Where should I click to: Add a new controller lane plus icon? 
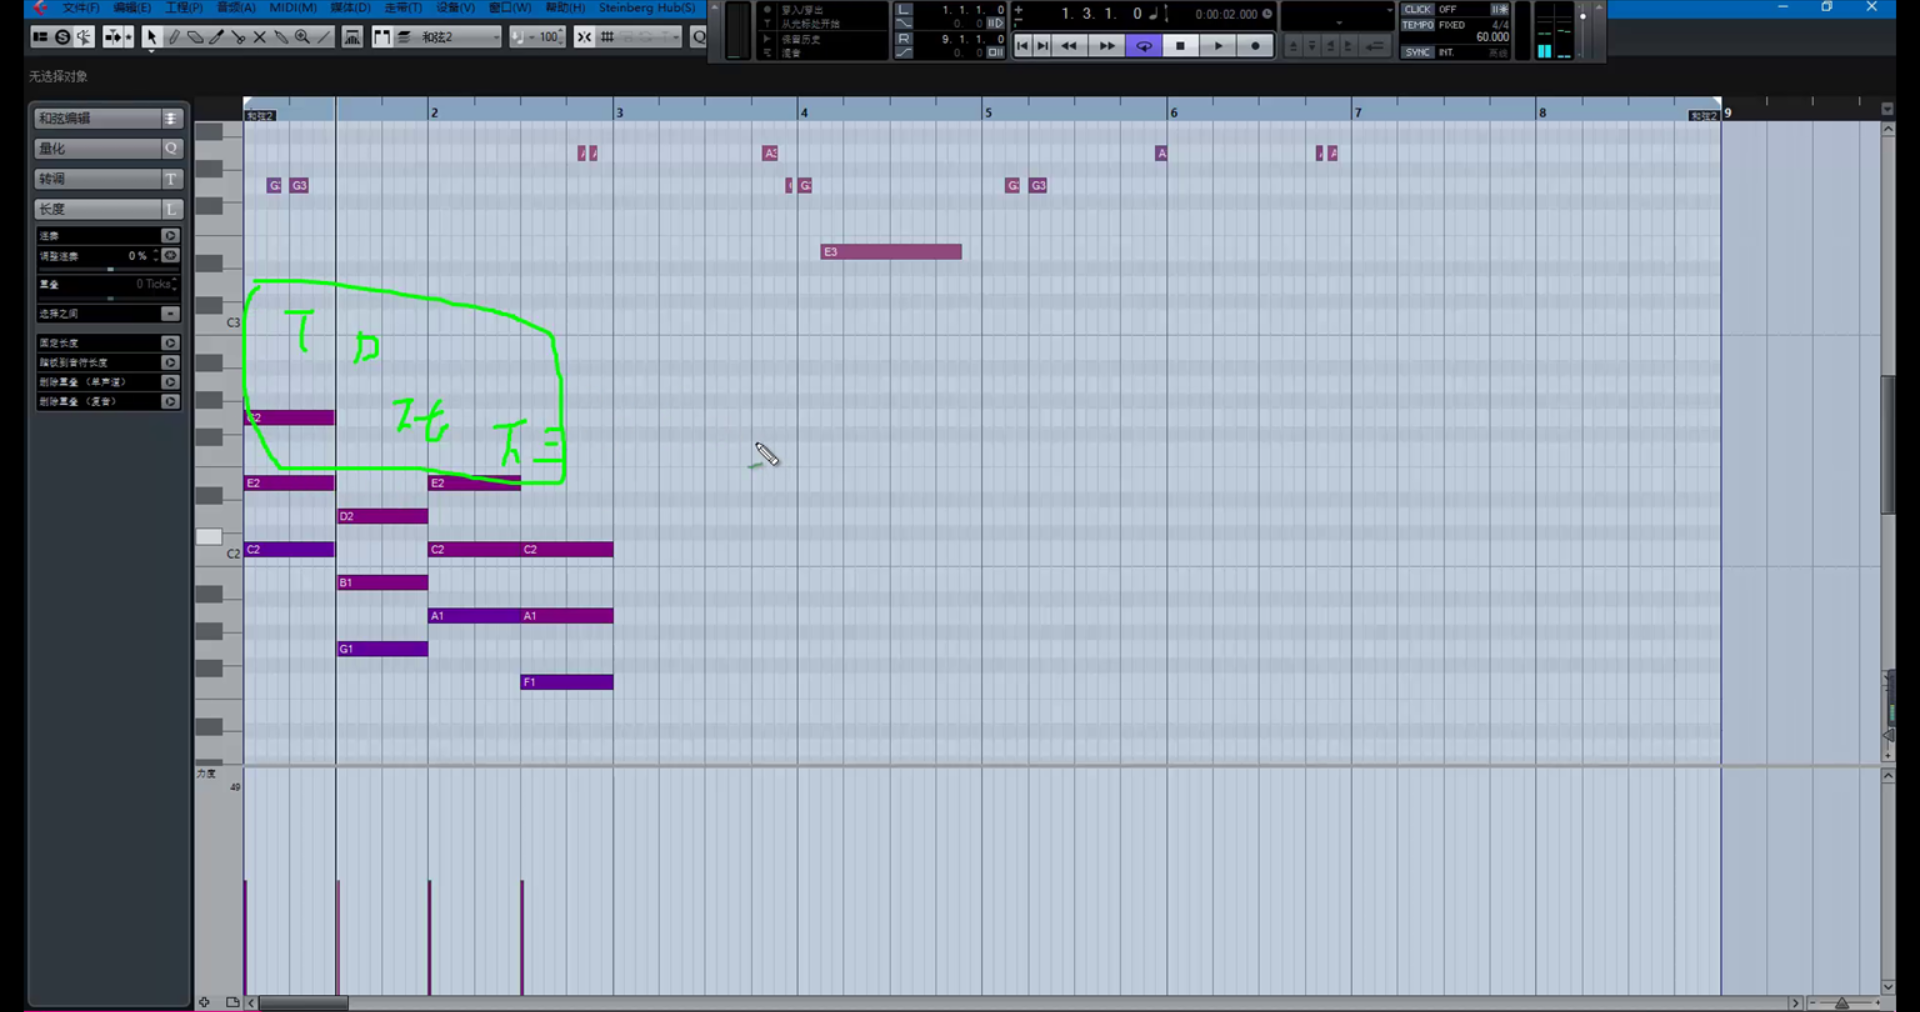(204, 1002)
